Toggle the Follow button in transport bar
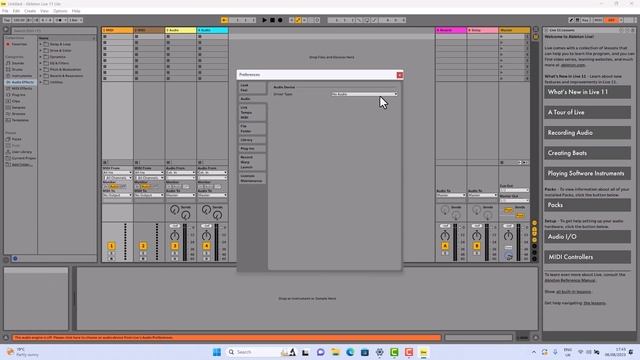 (224, 20)
